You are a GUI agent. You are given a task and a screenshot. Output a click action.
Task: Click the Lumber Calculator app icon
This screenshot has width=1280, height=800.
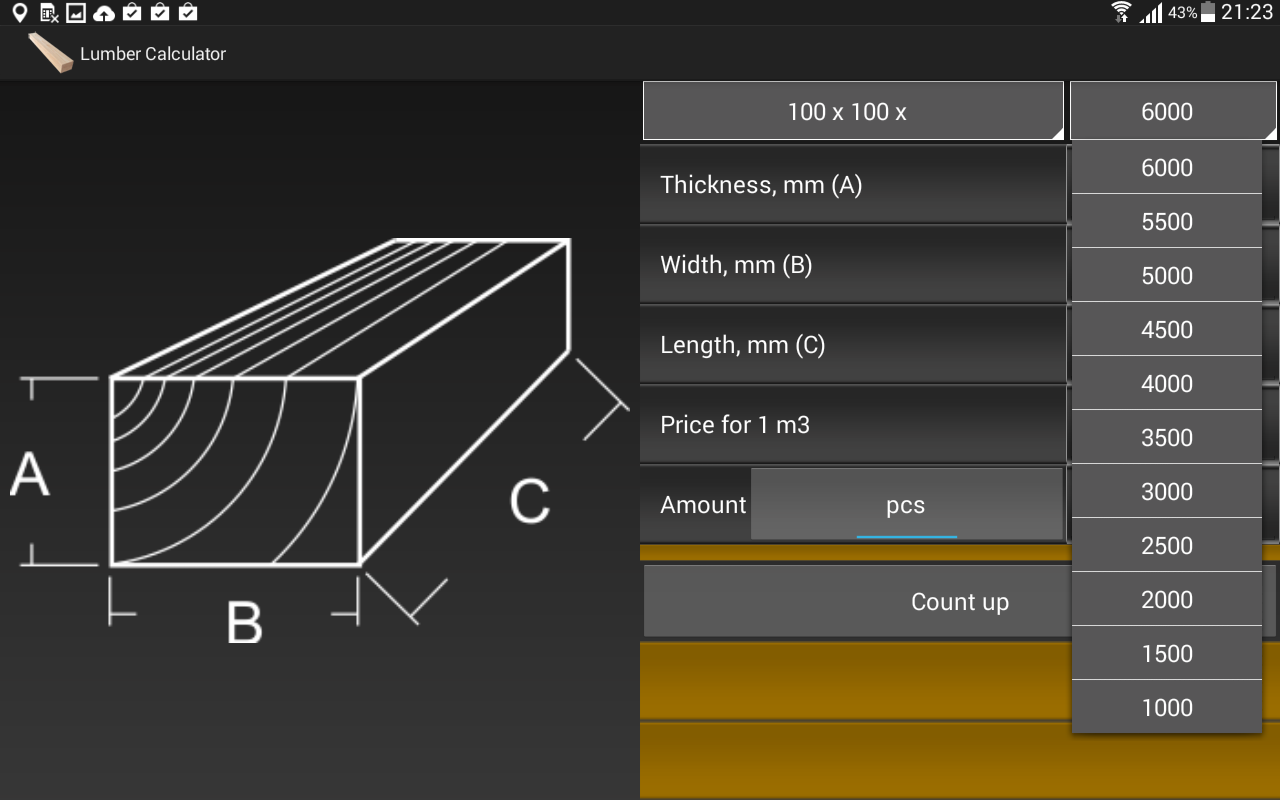point(48,54)
